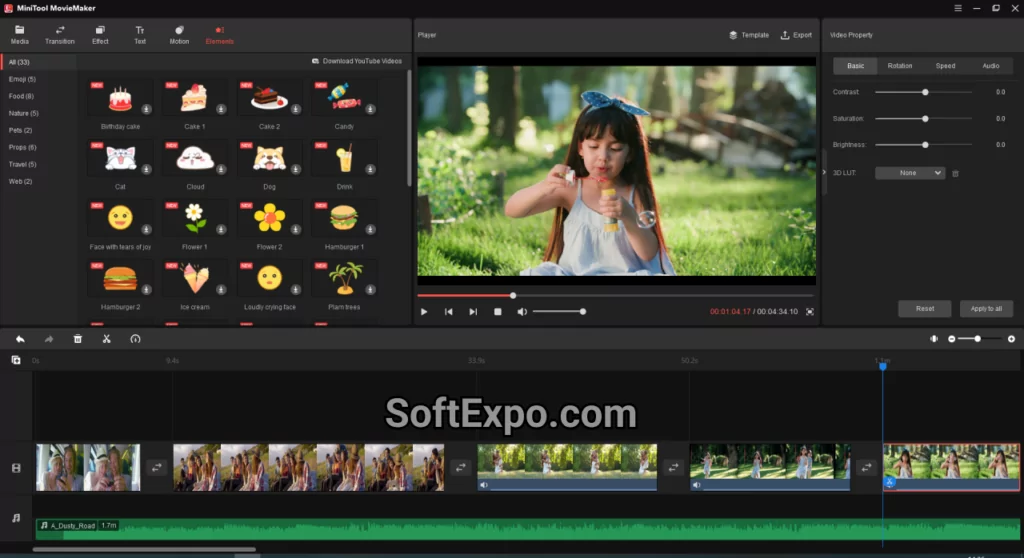The height and width of the screenshot is (558, 1024).
Task: Switch to the Speed property tab
Action: coord(945,66)
